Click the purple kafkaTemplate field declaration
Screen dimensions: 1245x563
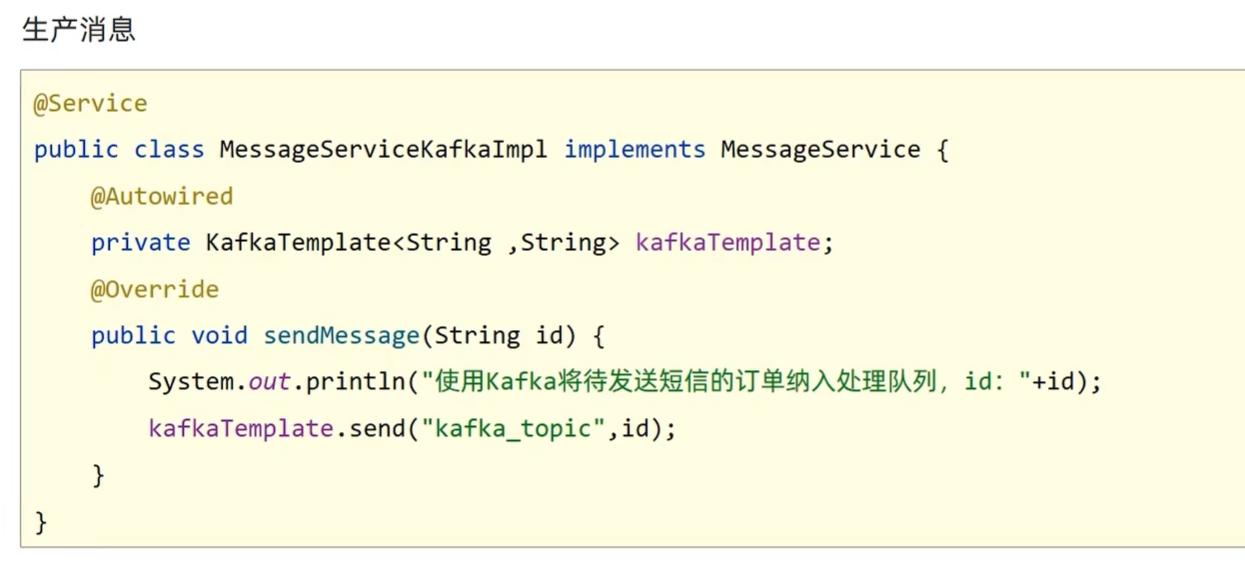point(729,243)
